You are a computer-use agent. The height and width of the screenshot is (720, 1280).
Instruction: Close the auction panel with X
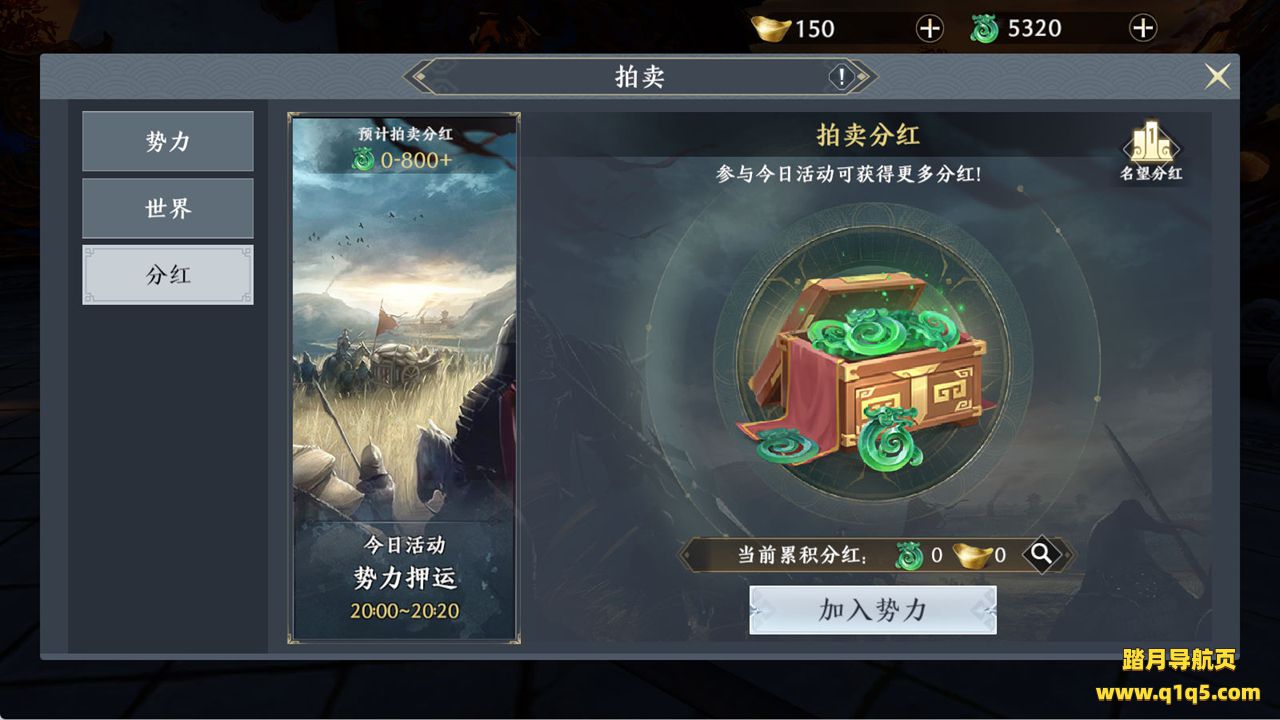pyautogui.click(x=1217, y=77)
